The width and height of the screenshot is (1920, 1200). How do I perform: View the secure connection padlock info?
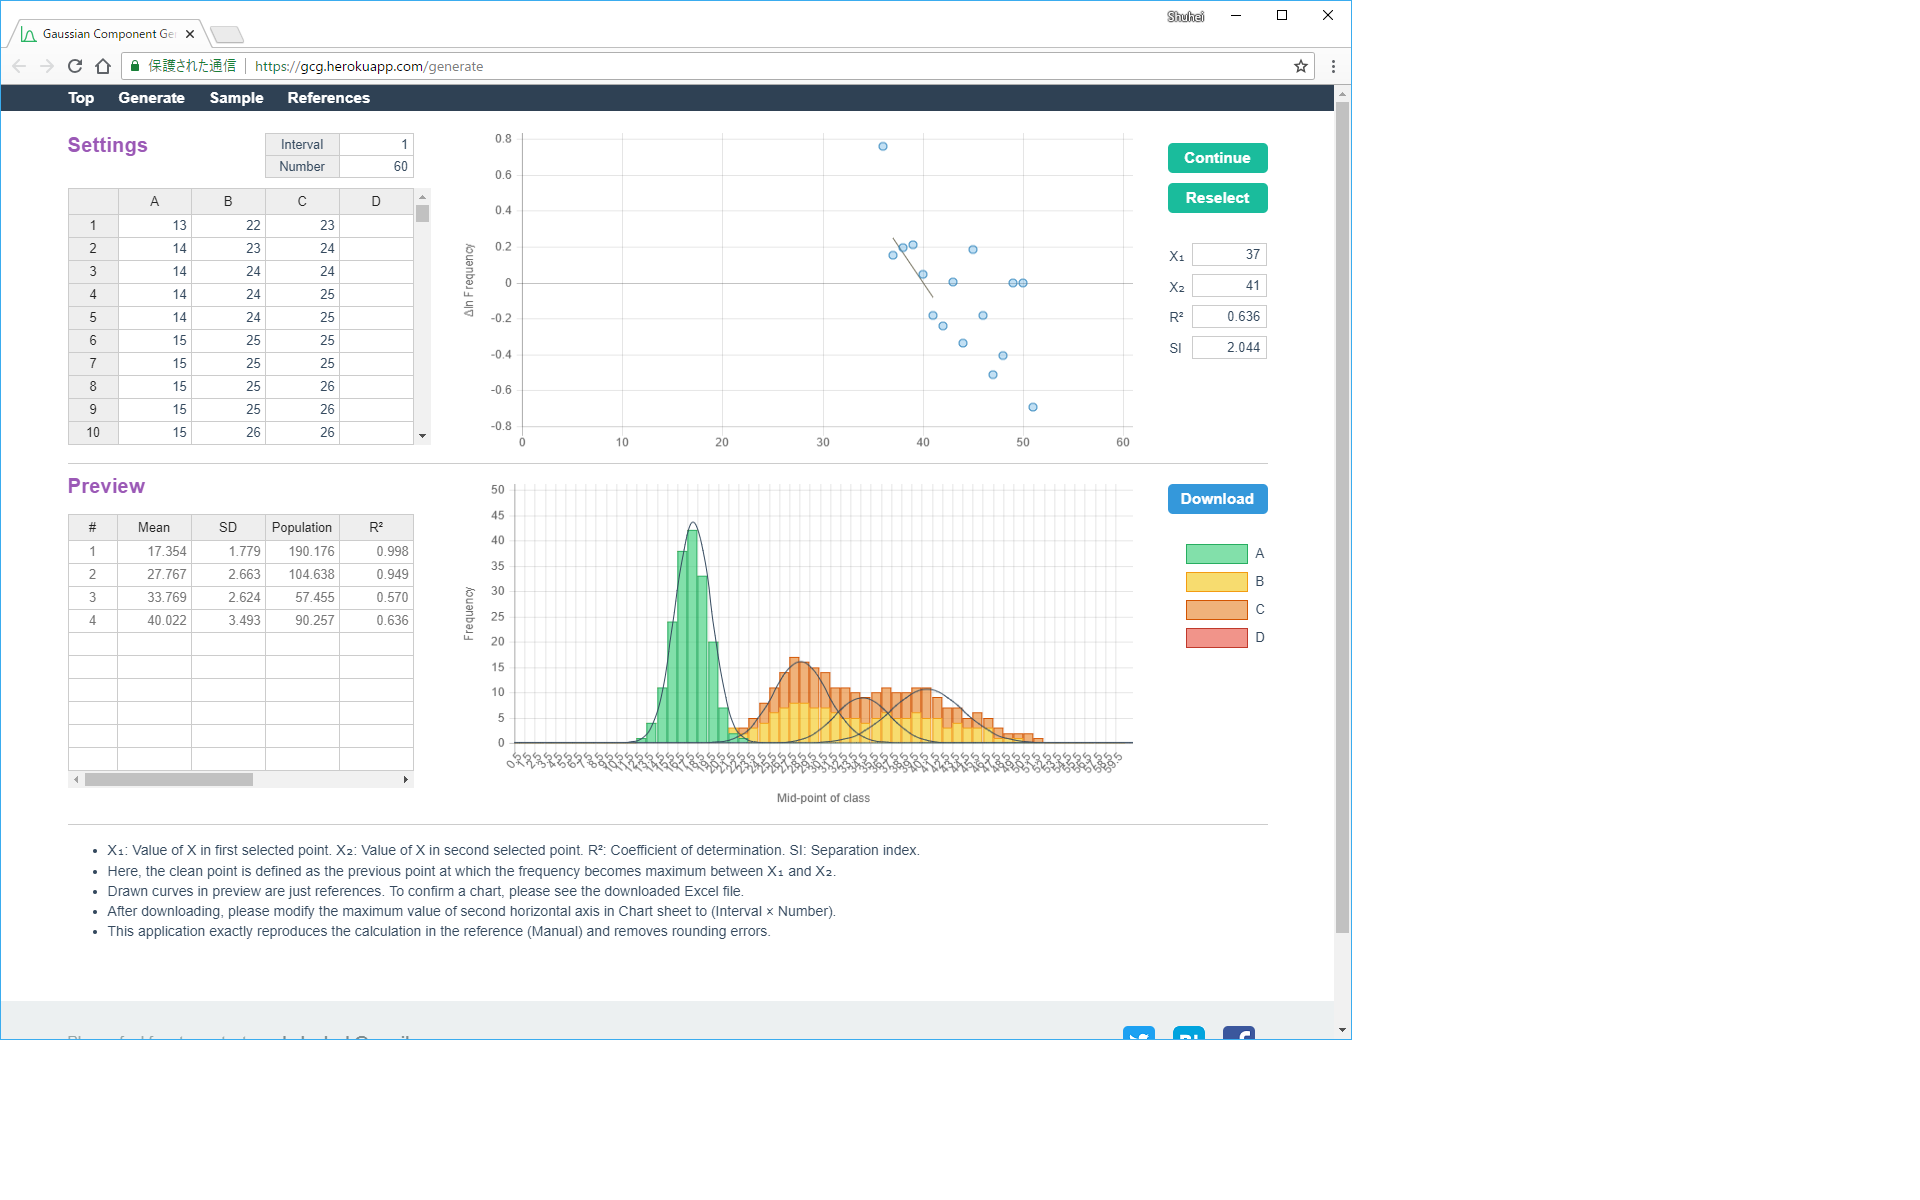tap(135, 66)
